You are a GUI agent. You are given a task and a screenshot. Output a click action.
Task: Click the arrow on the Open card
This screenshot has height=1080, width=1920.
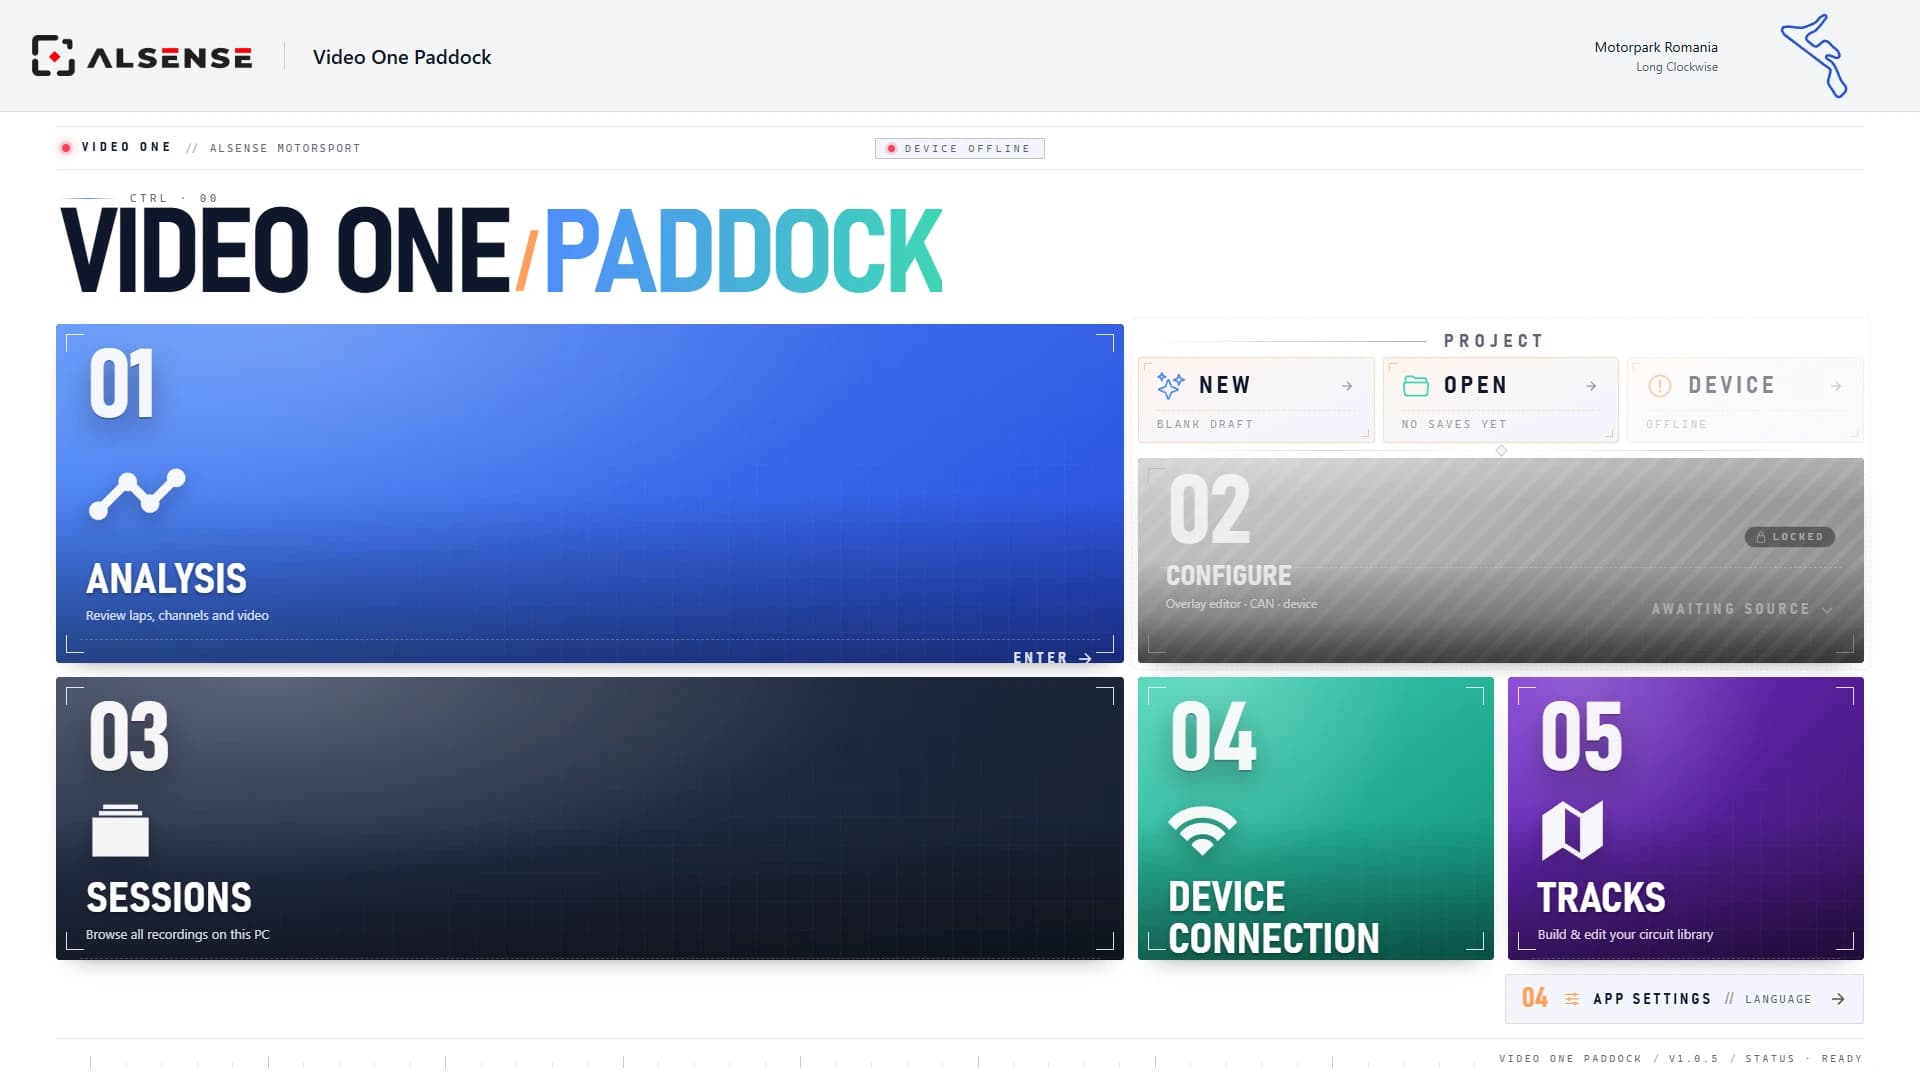[1591, 386]
